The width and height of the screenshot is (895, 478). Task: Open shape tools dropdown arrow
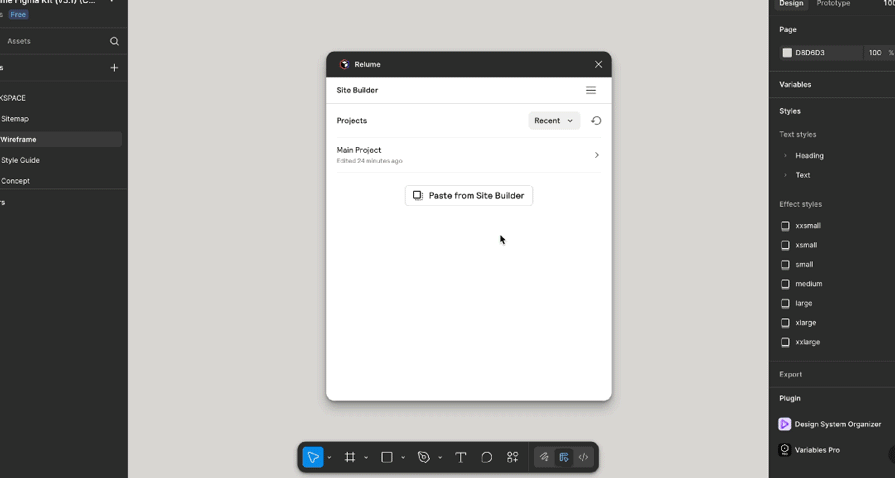[403, 457]
